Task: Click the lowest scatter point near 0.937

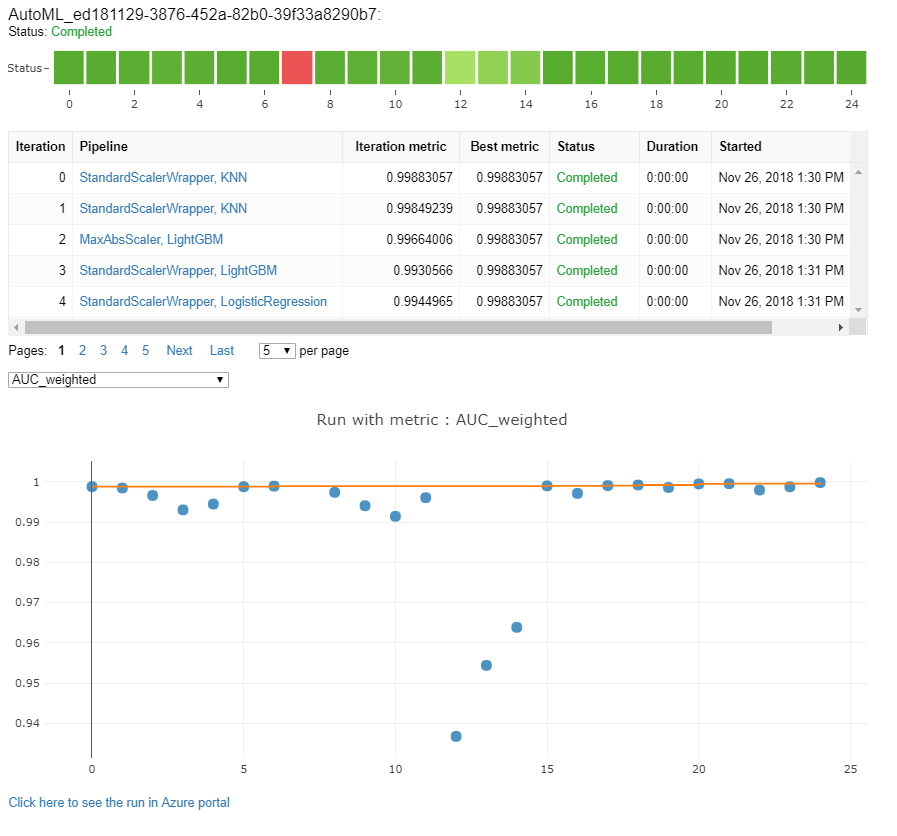Action: pos(456,735)
